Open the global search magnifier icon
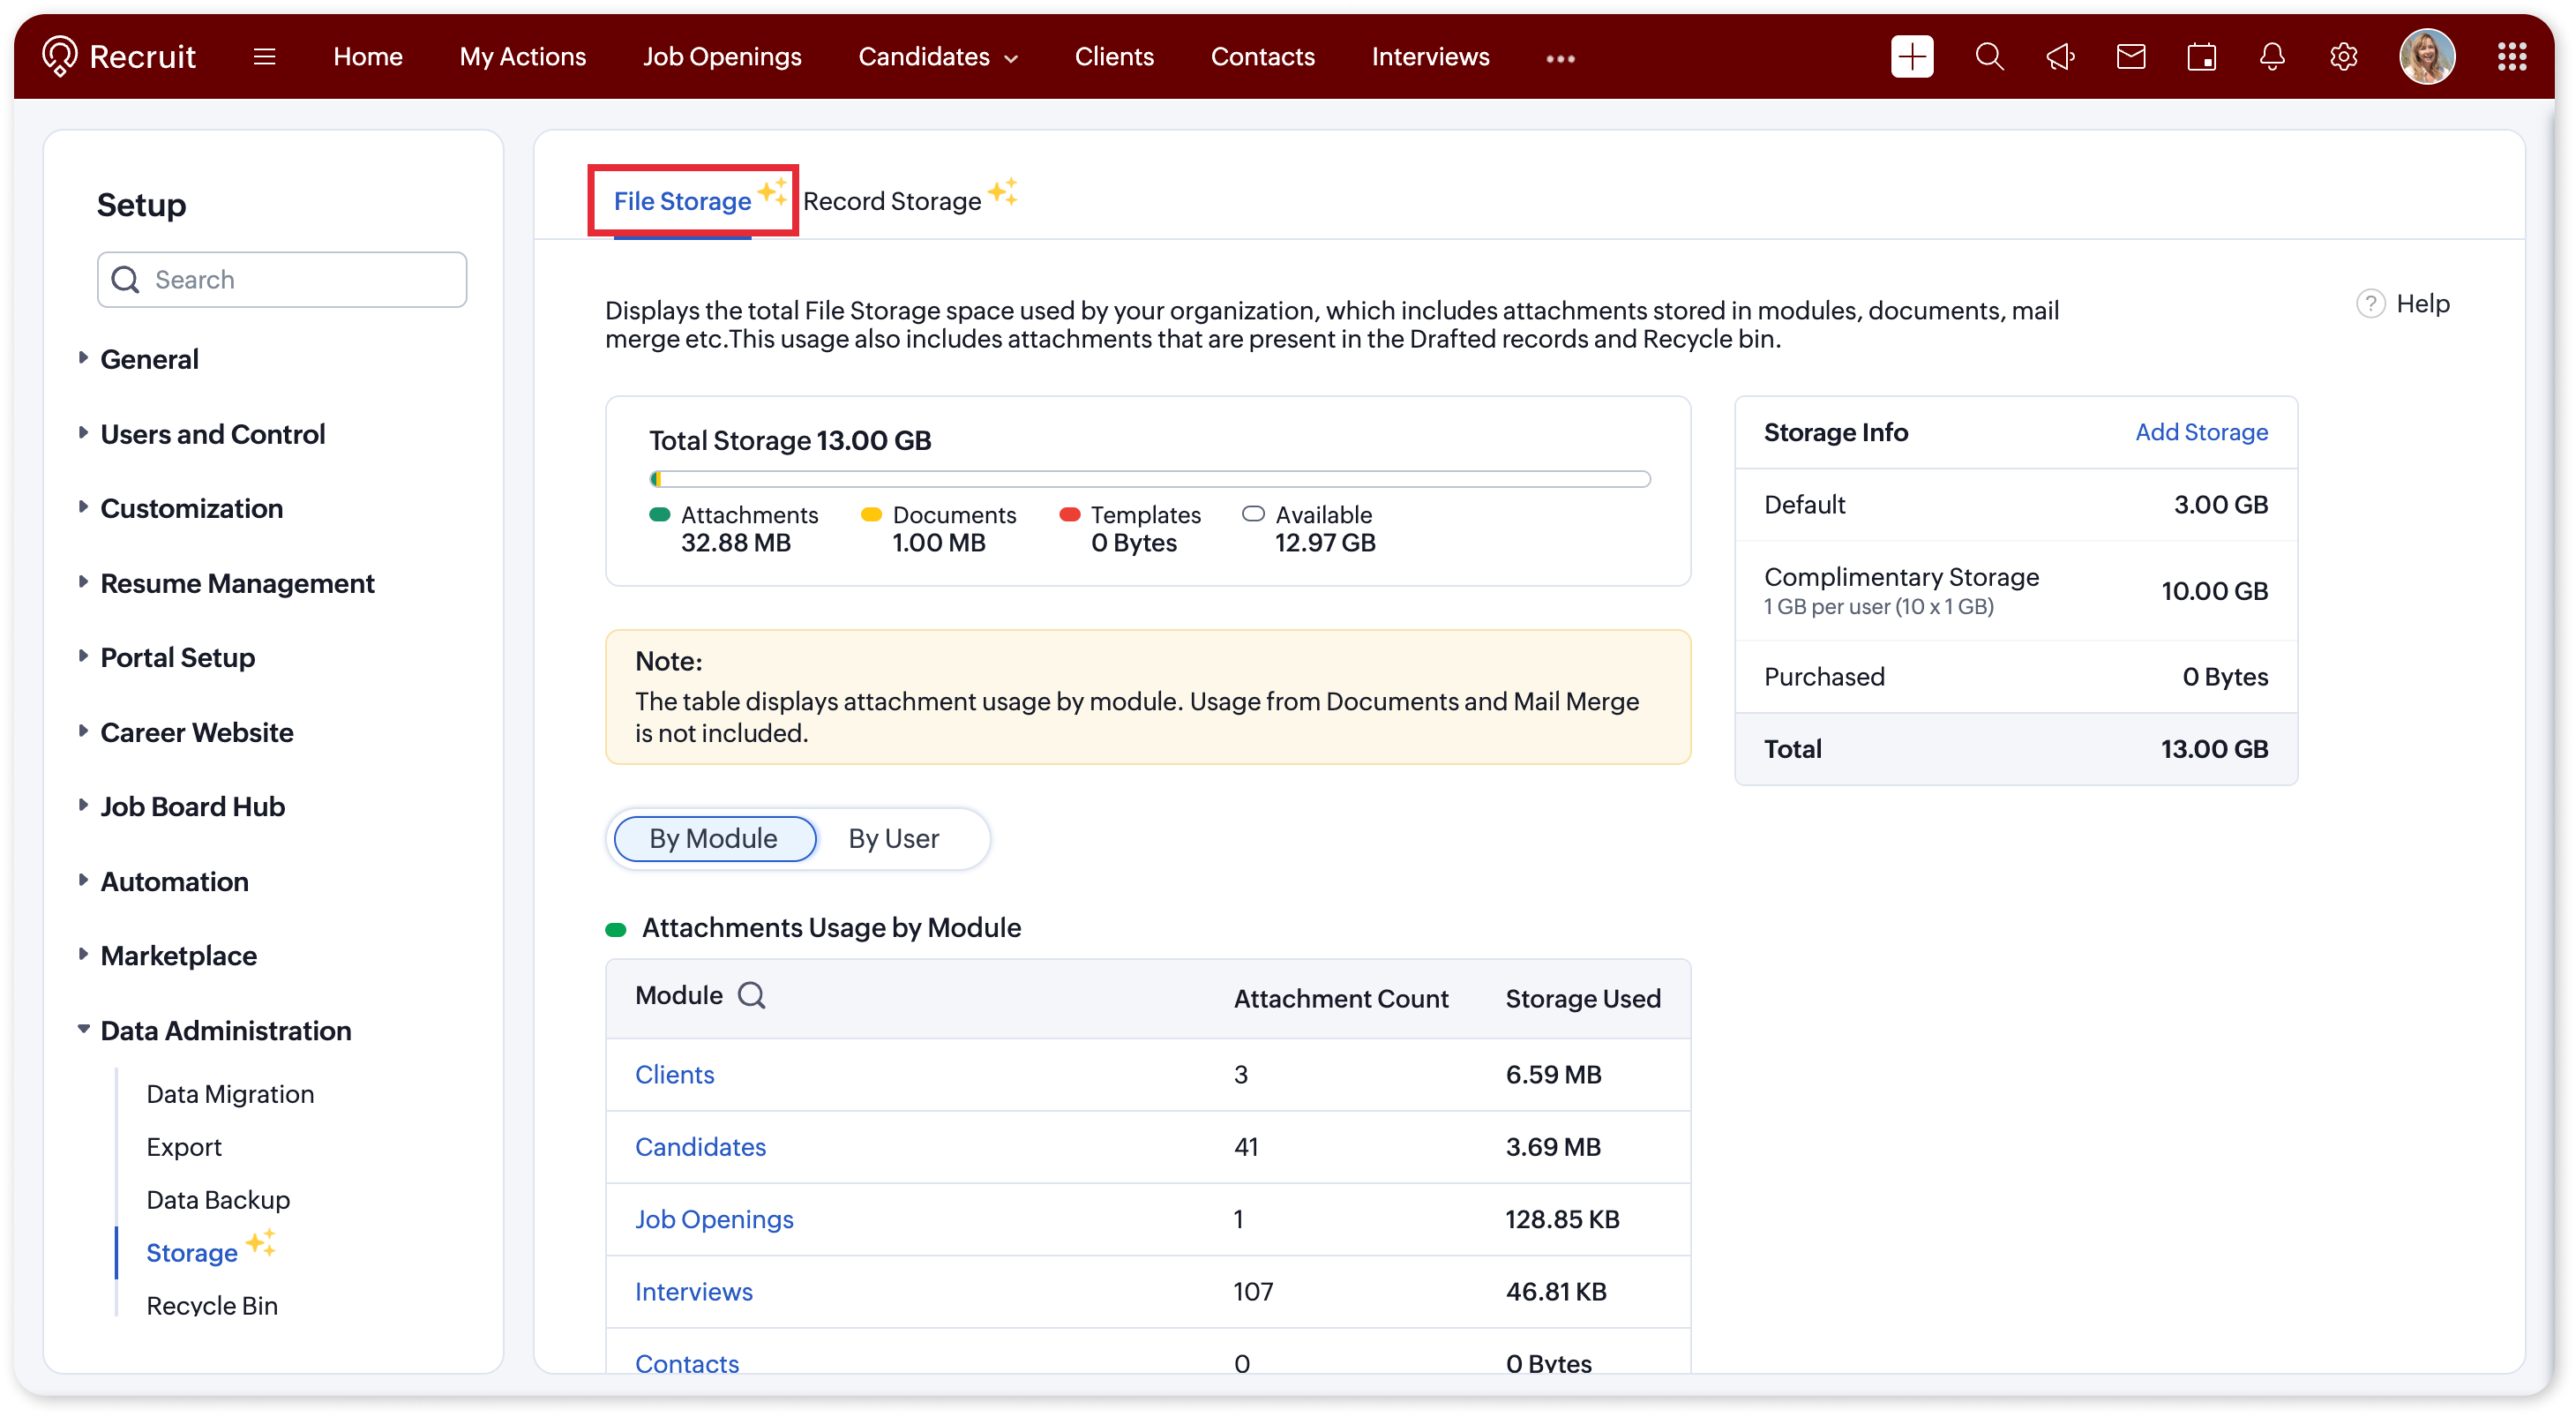Viewport: 2576px width, 1417px height. [x=1989, y=57]
